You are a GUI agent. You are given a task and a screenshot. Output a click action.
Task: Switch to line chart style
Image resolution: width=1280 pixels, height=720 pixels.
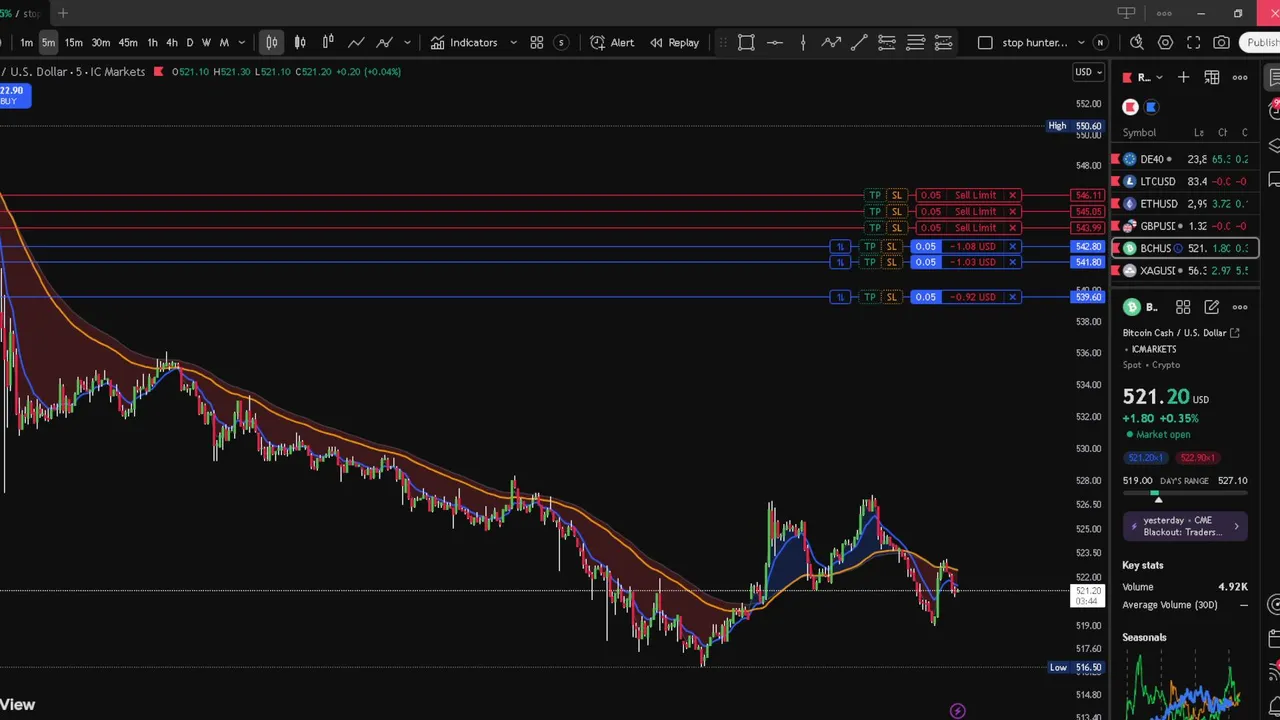tap(356, 42)
